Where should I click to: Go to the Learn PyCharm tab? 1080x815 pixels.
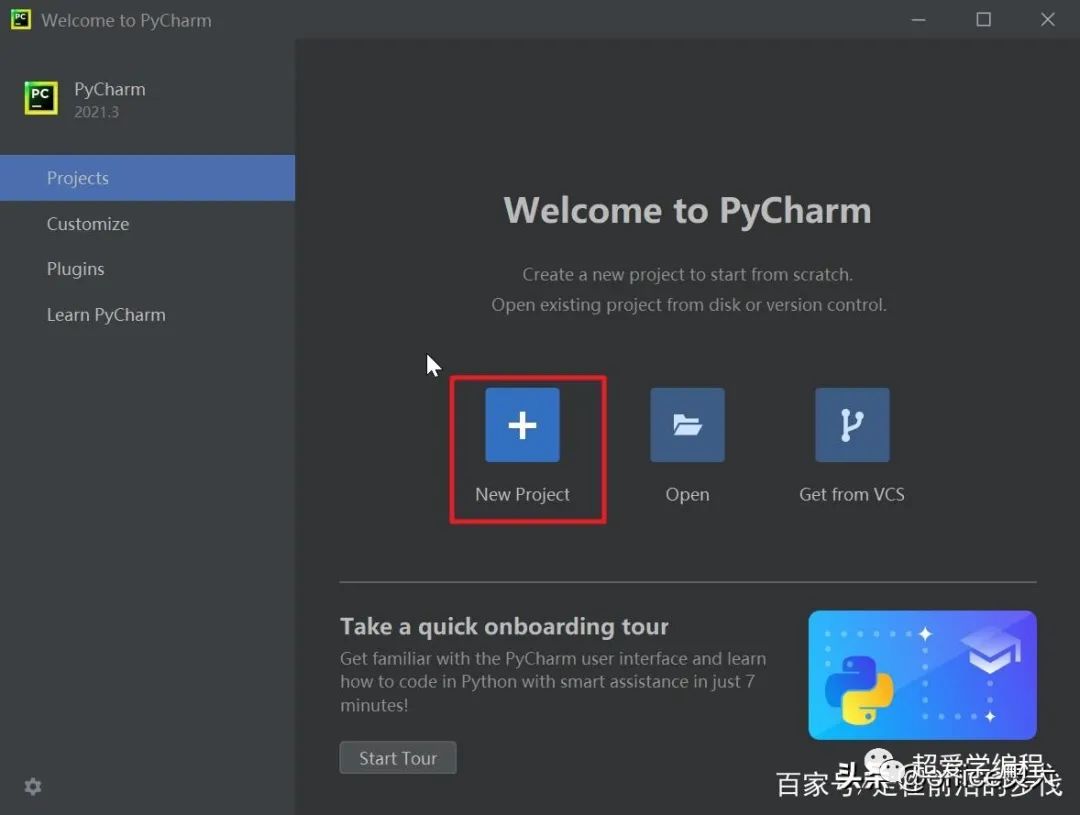(147, 315)
